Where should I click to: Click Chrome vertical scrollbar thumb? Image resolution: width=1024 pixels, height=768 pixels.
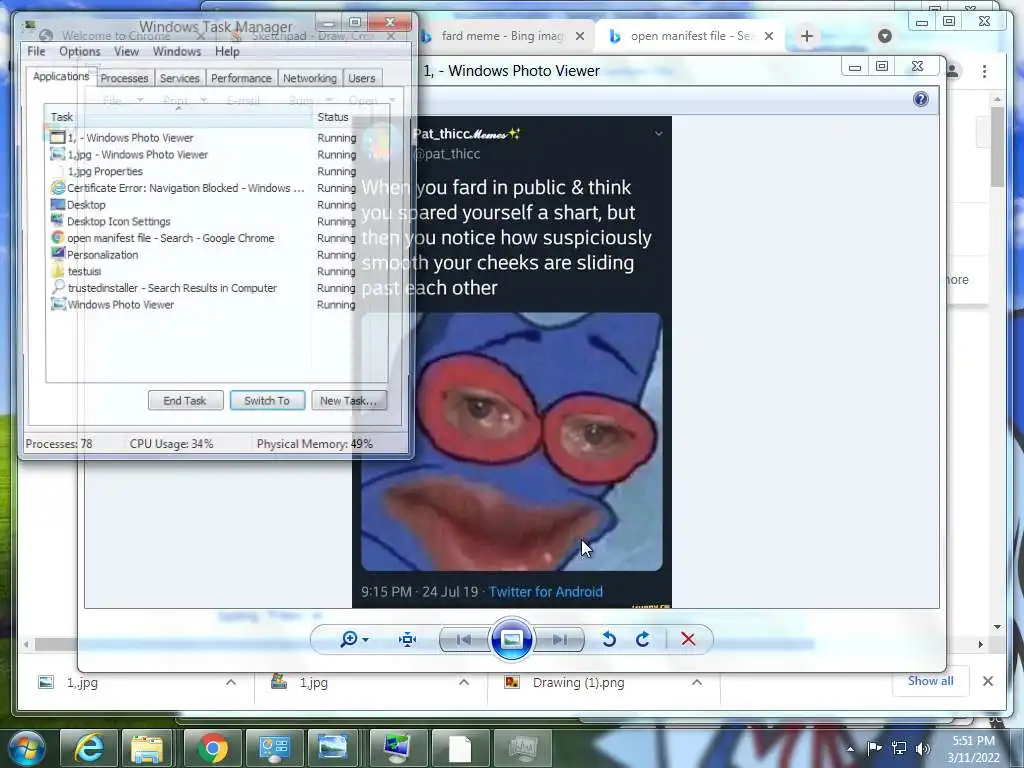[x=997, y=147]
